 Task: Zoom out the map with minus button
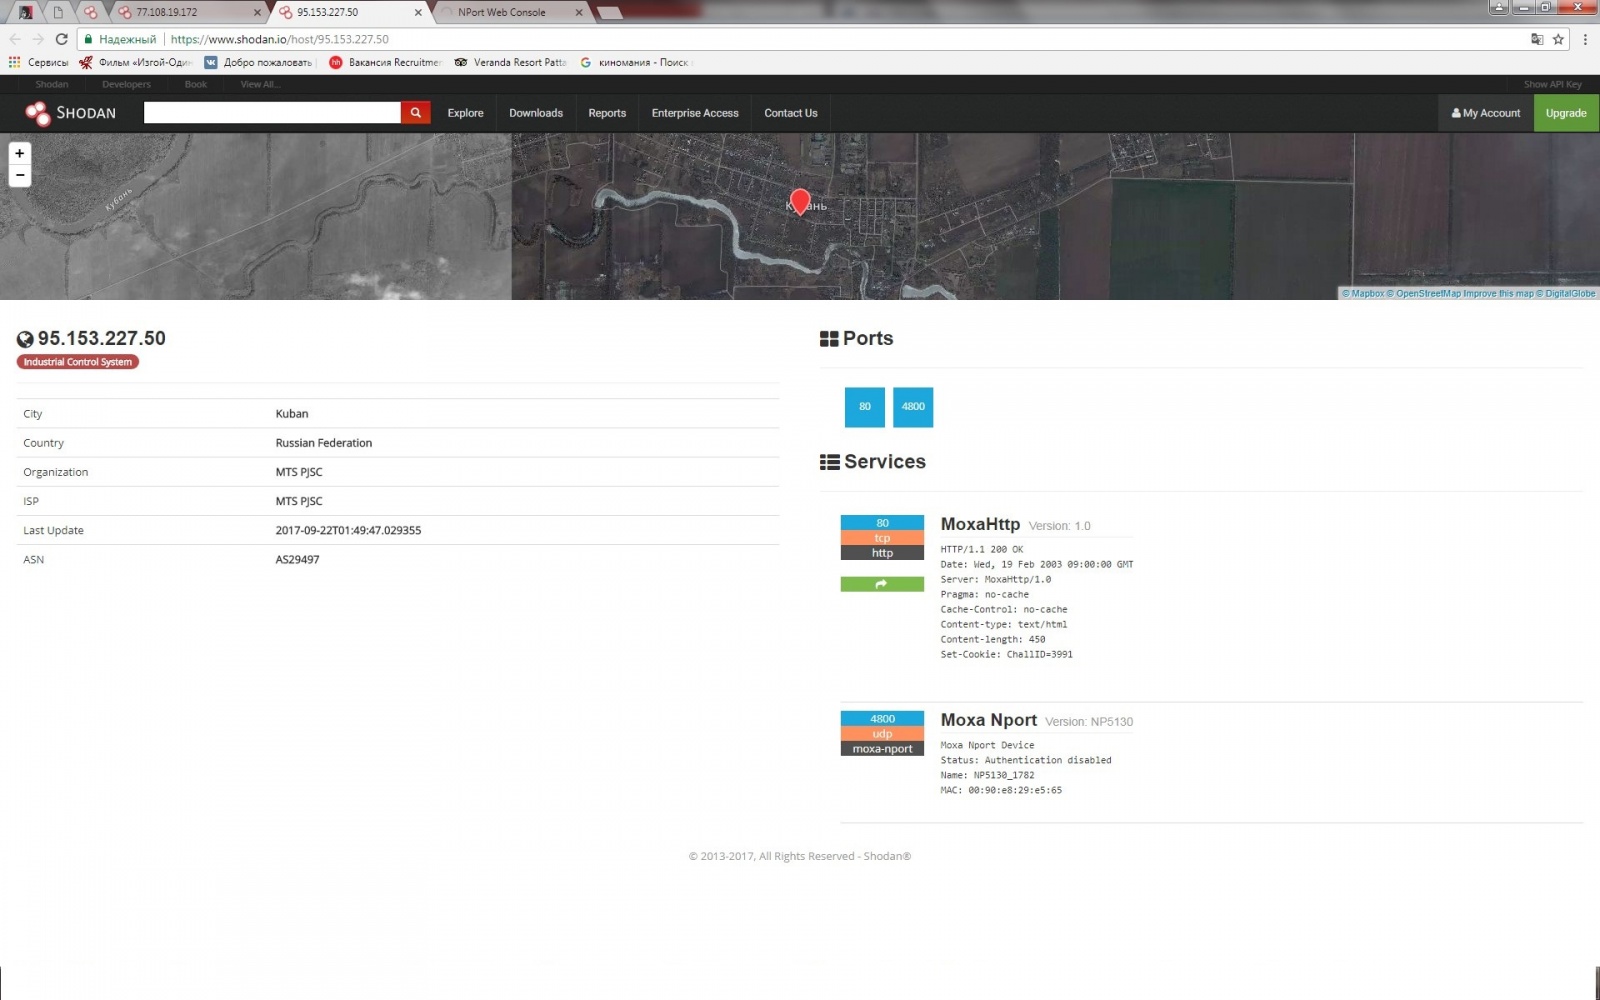tap(19, 175)
